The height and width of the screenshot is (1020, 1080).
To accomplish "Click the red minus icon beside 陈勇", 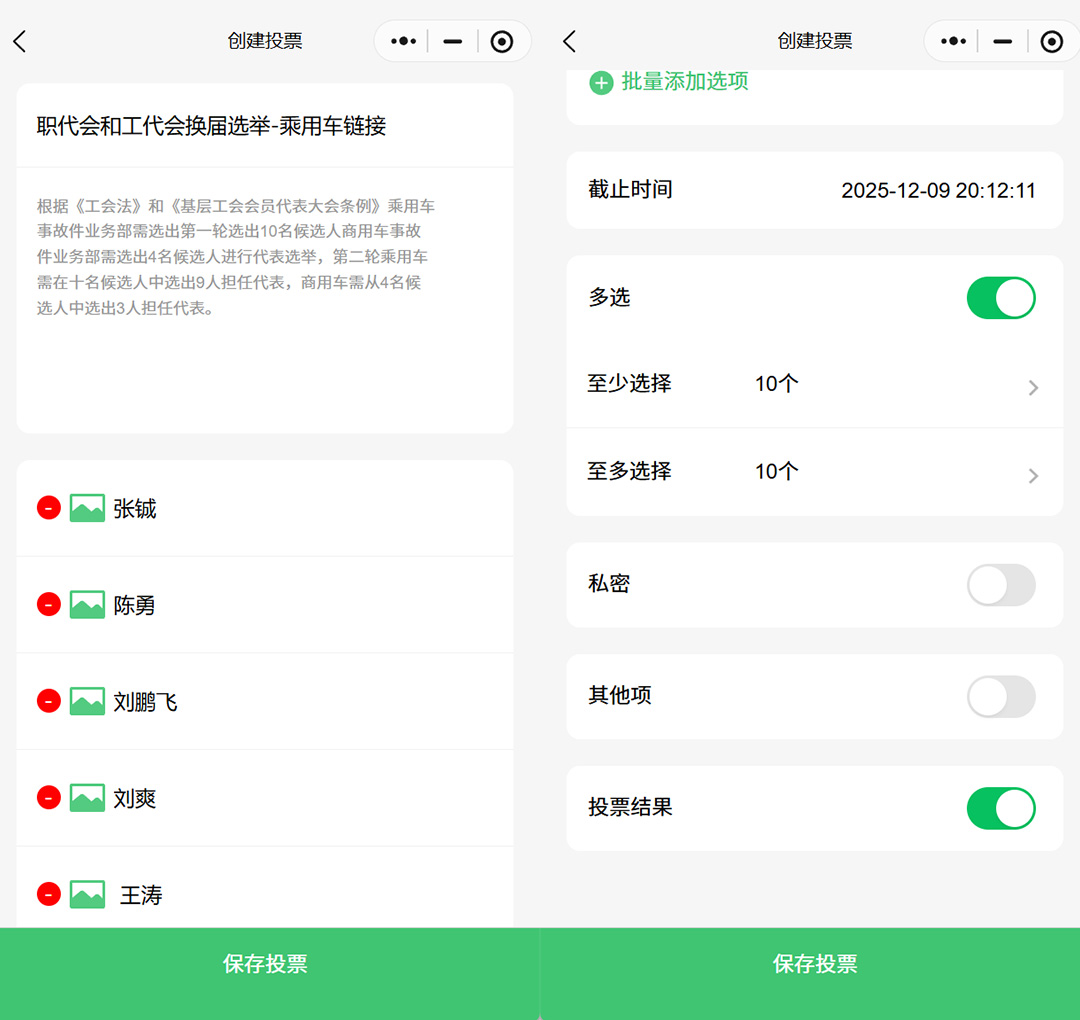I will click(x=49, y=604).
